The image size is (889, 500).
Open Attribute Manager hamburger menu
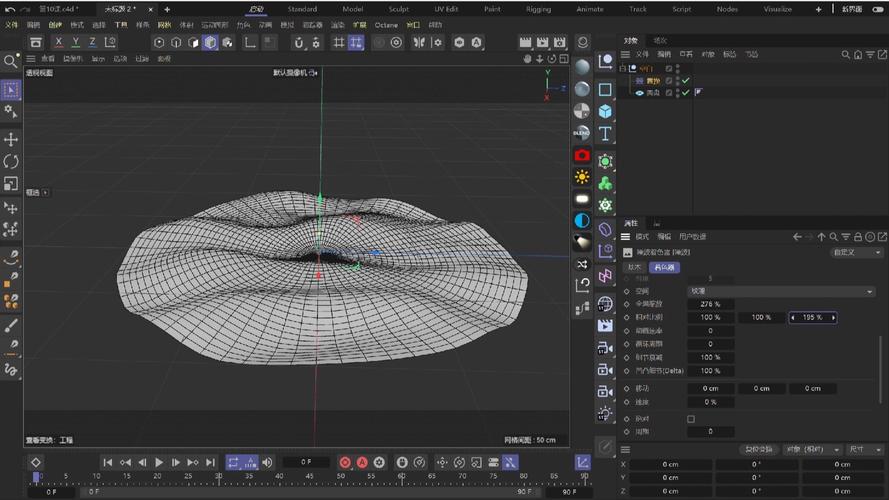(x=625, y=237)
